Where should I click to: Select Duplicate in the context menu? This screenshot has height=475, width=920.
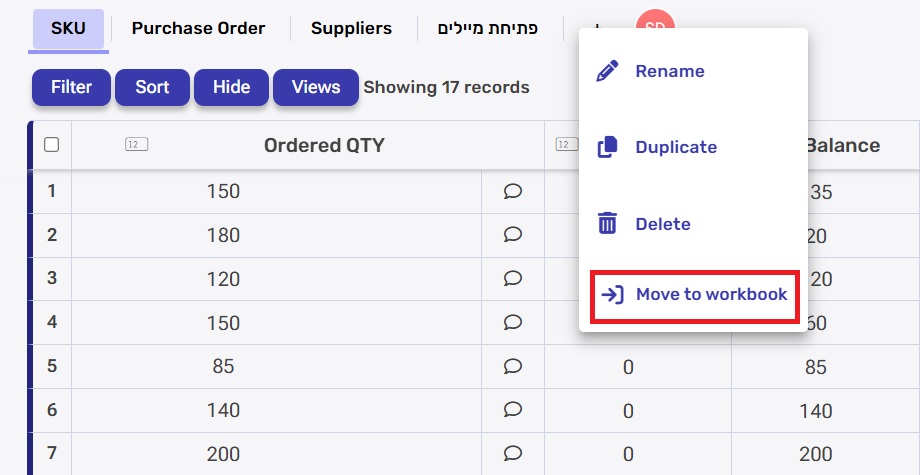point(676,148)
